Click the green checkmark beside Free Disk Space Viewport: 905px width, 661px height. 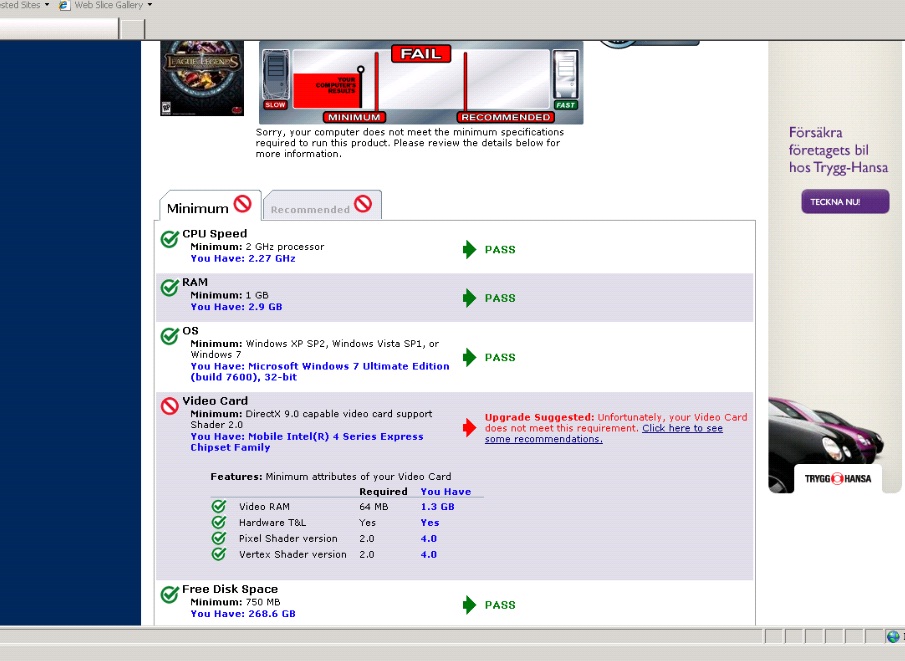(170, 594)
